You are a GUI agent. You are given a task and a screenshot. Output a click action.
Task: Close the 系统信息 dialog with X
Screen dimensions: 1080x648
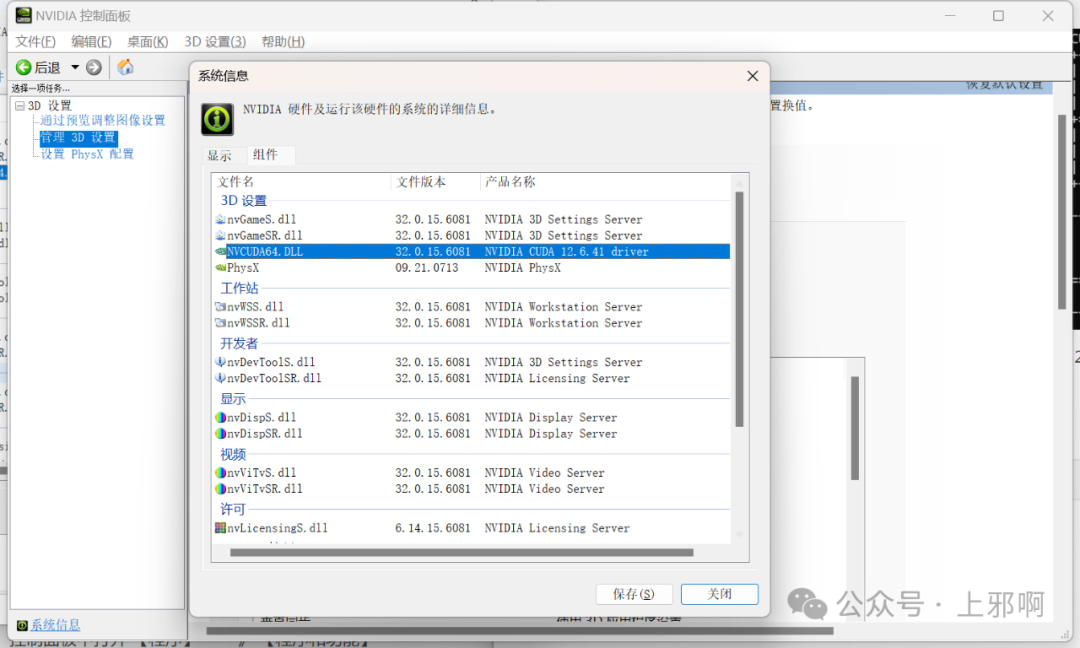point(753,76)
